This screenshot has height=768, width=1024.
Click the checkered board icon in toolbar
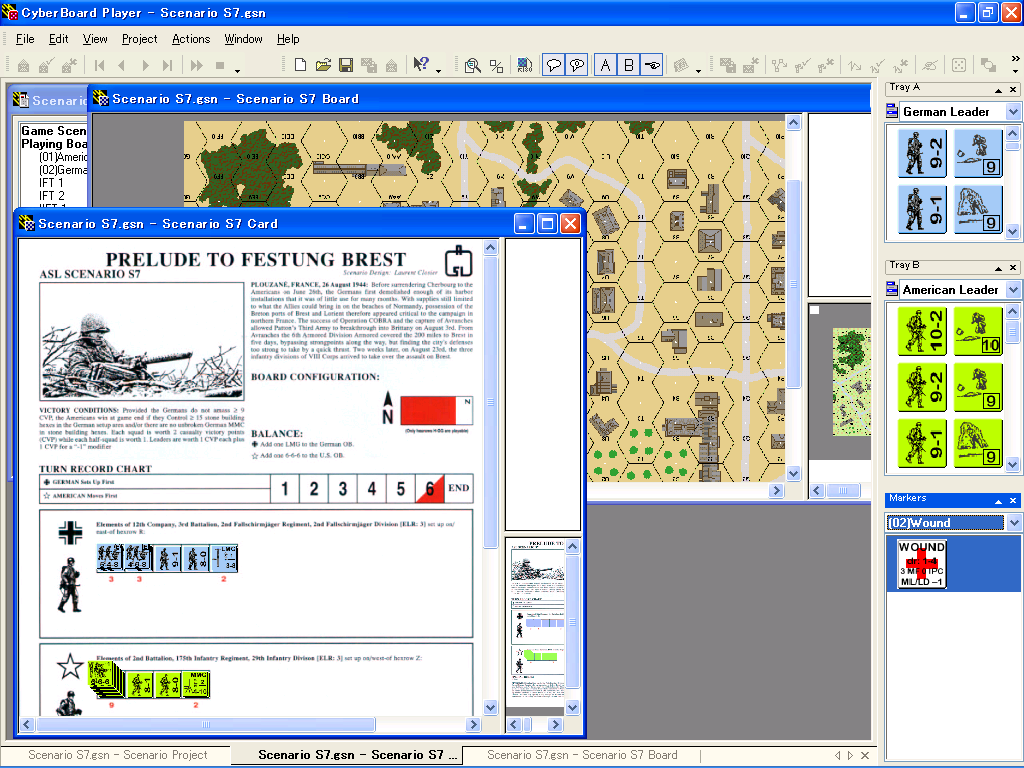[x=524, y=65]
